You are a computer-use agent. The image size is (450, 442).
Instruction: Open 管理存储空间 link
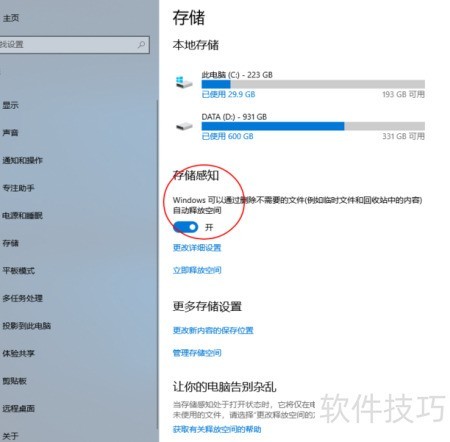click(197, 353)
